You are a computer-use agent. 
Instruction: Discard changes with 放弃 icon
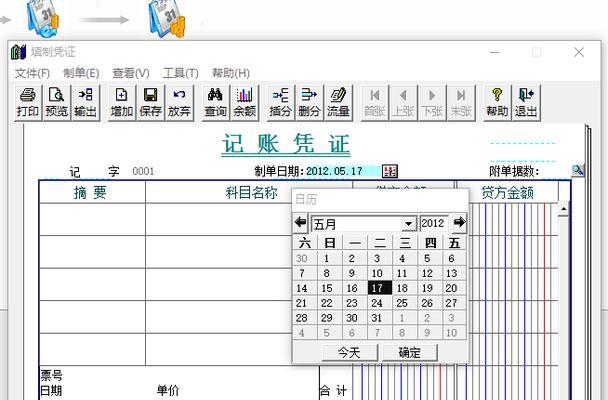click(x=180, y=102)
